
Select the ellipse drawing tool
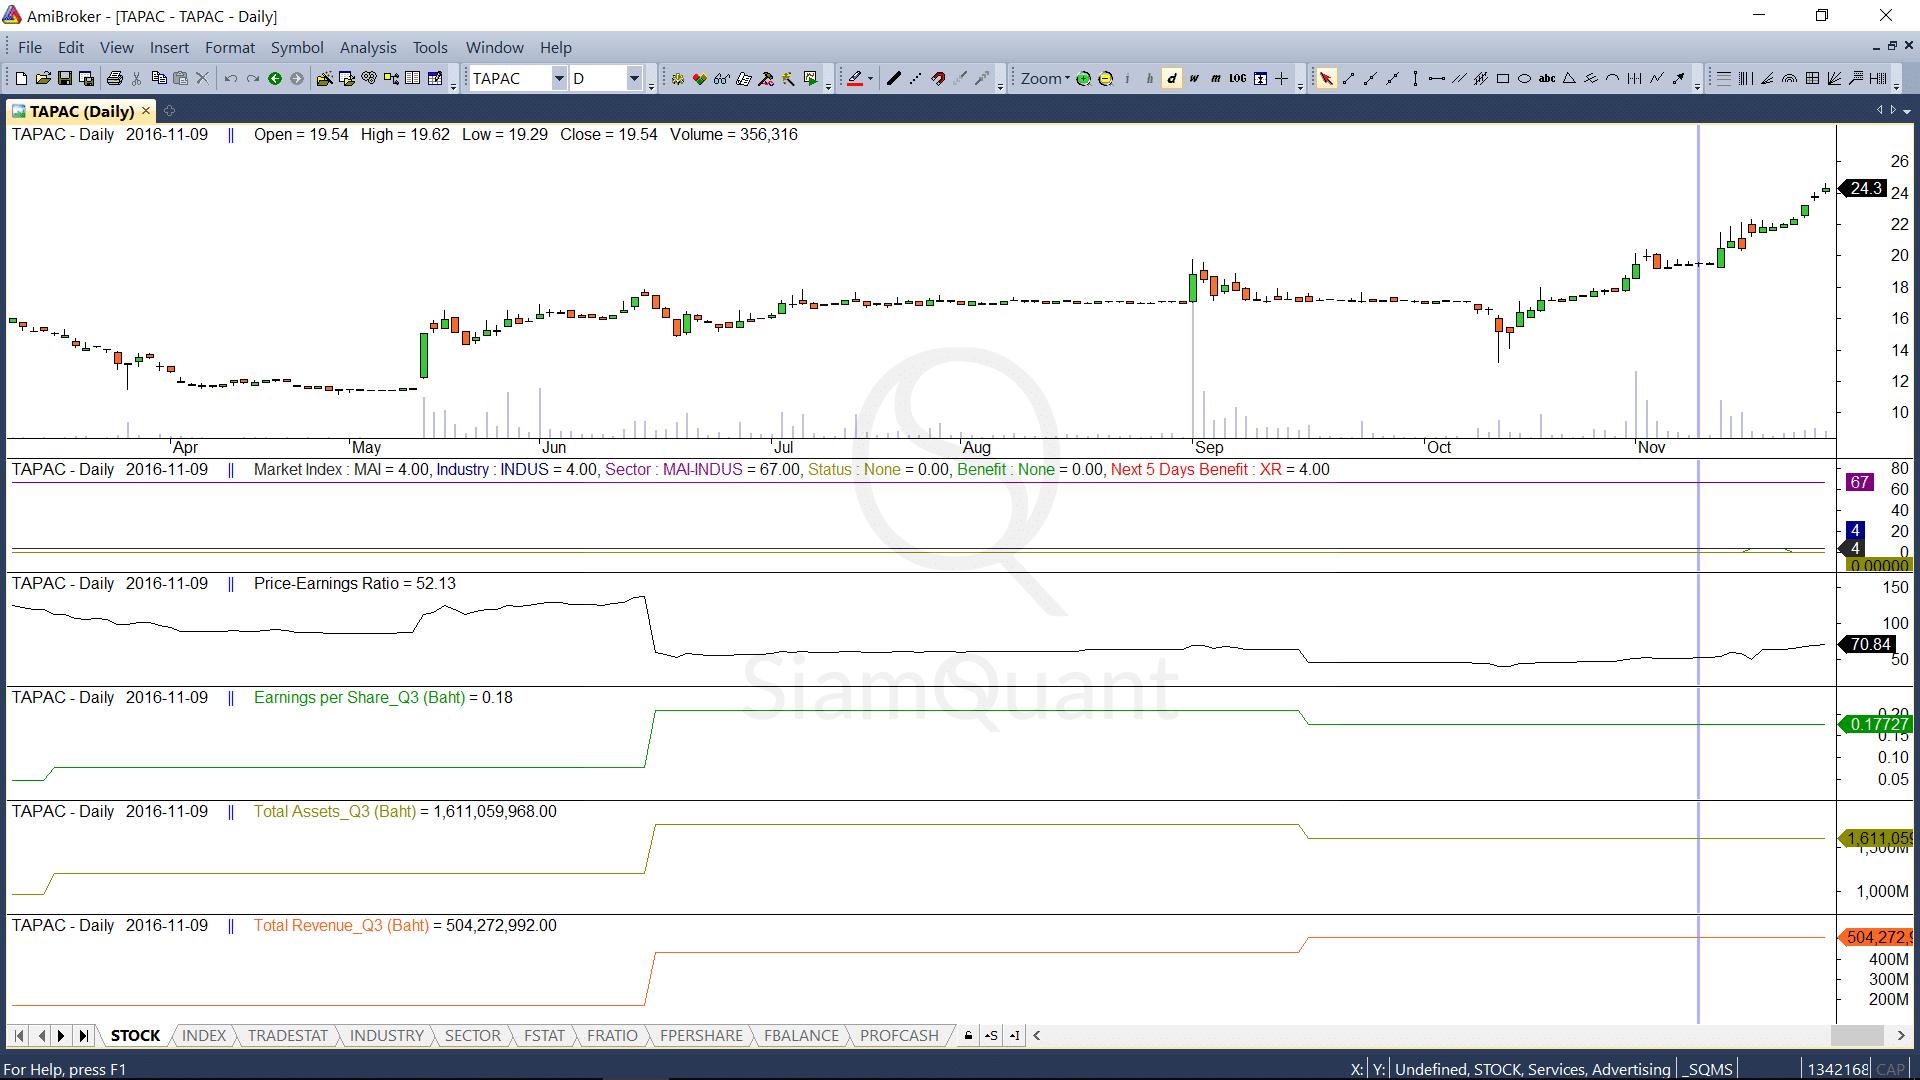coord(1524,78)
